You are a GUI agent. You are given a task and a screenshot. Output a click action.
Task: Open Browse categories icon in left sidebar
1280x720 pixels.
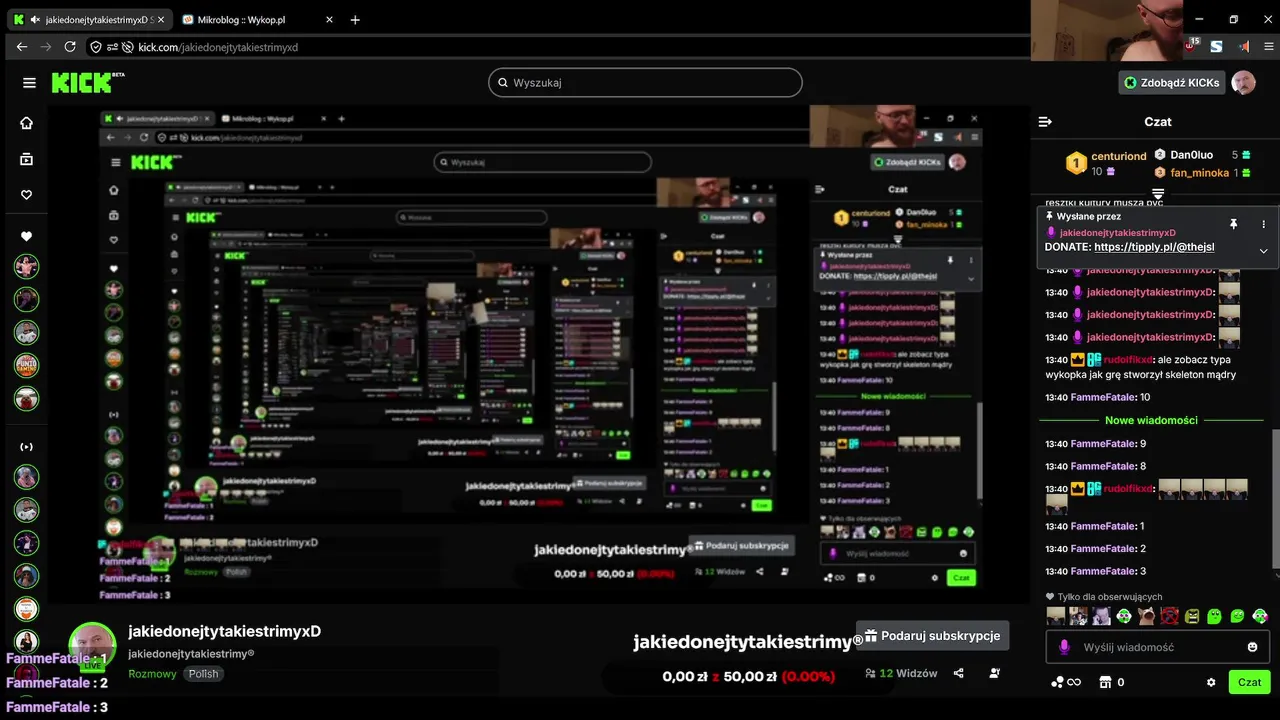(27, 159)
